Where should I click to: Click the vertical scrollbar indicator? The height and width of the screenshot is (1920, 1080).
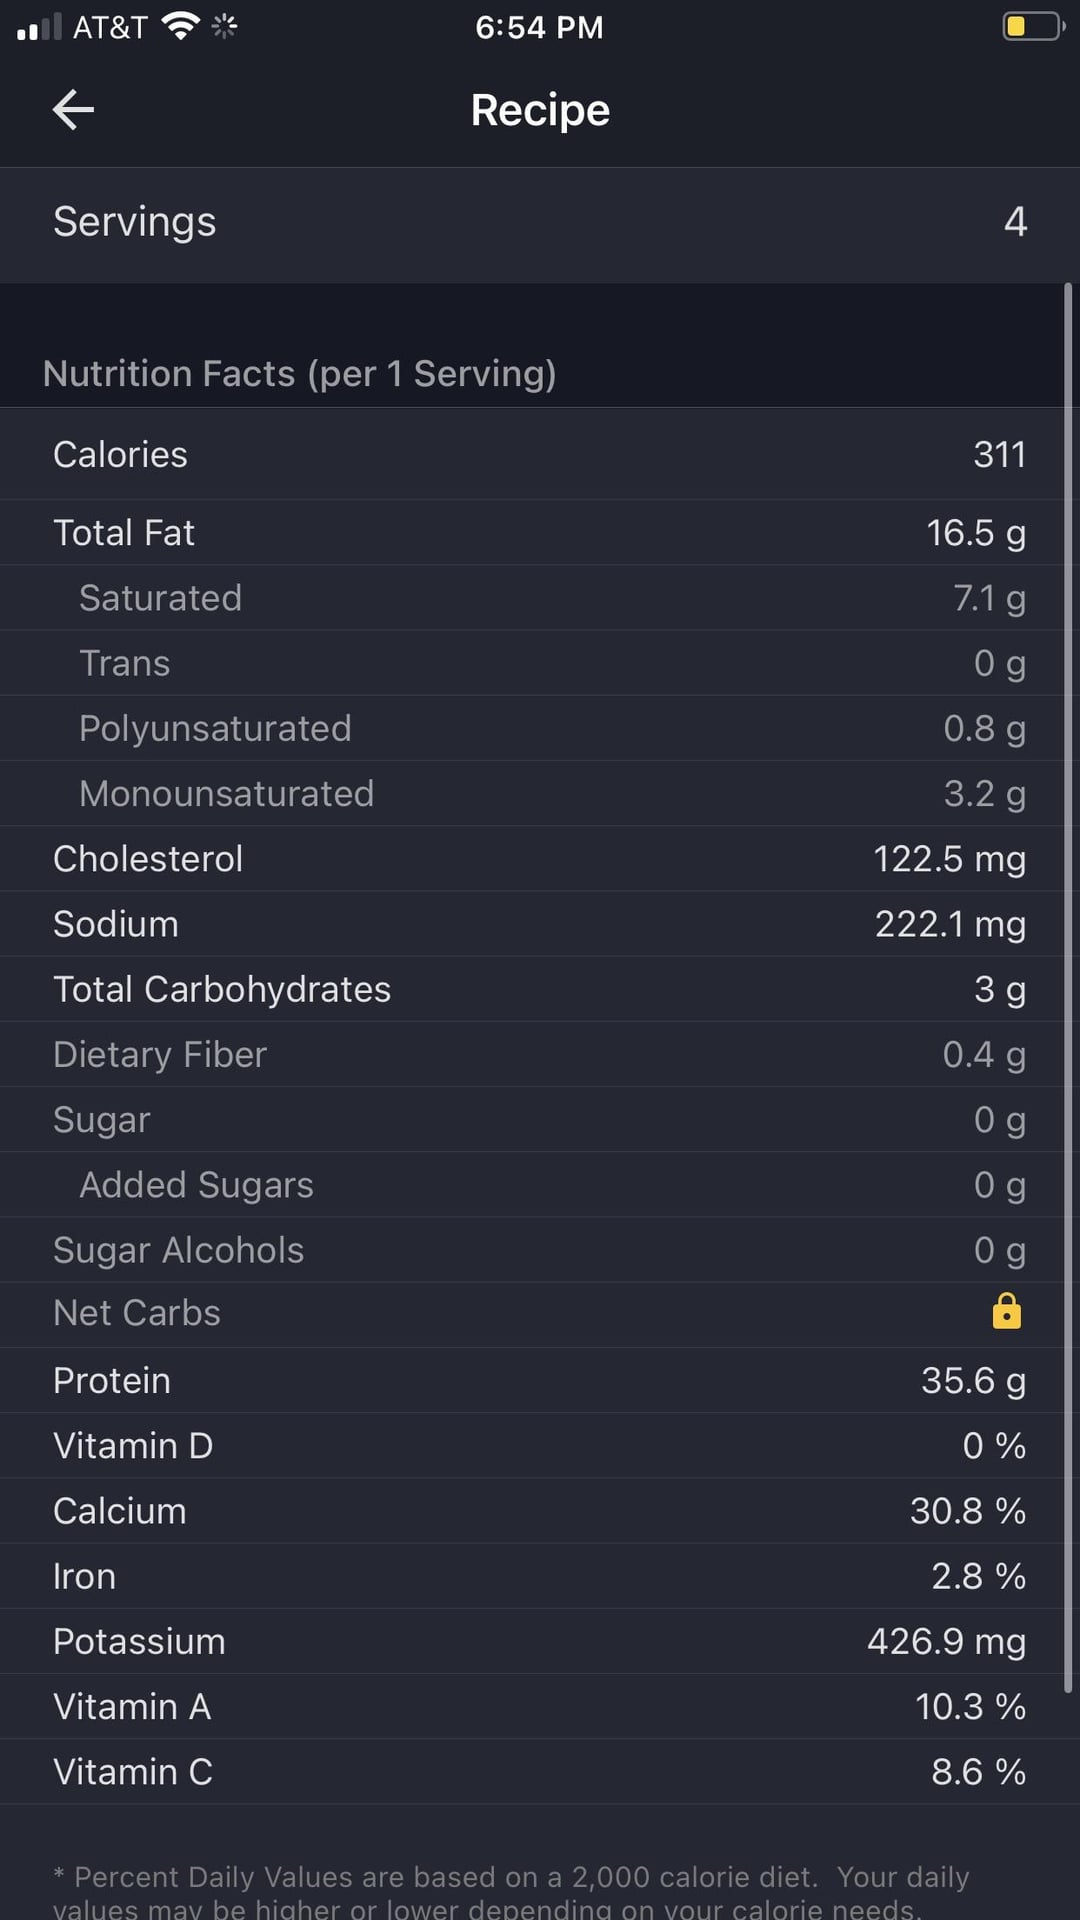pos(1068,988)
